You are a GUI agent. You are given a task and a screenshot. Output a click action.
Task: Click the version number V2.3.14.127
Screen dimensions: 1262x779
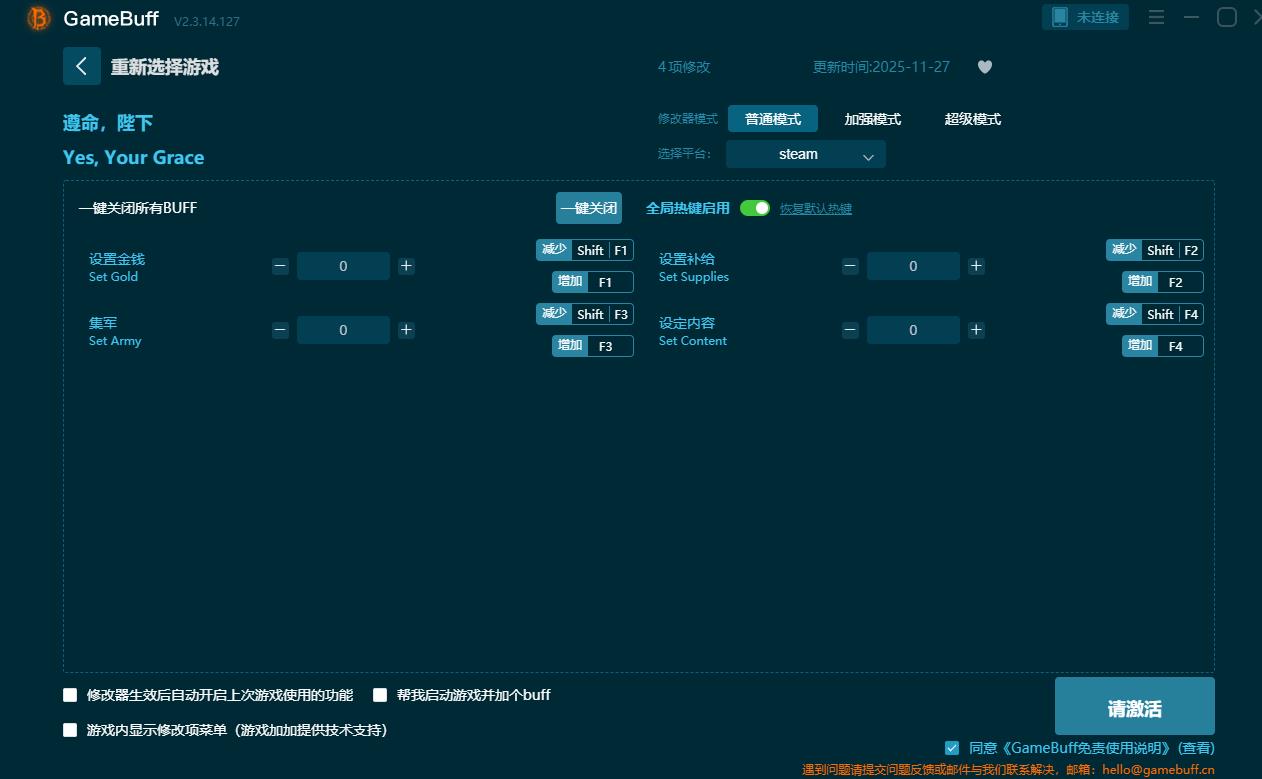[x=207, y=21]
